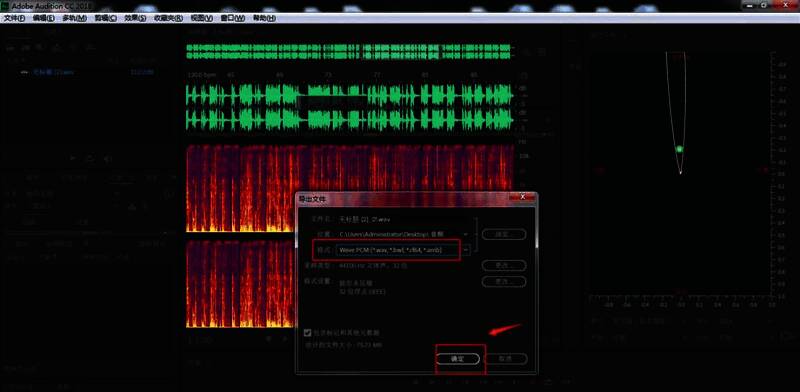Click 更改 next to 格式设置

(504, 282)
